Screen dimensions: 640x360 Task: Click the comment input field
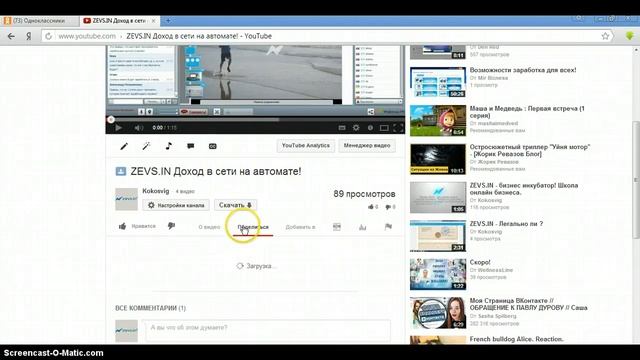click(x=268, y=330)
